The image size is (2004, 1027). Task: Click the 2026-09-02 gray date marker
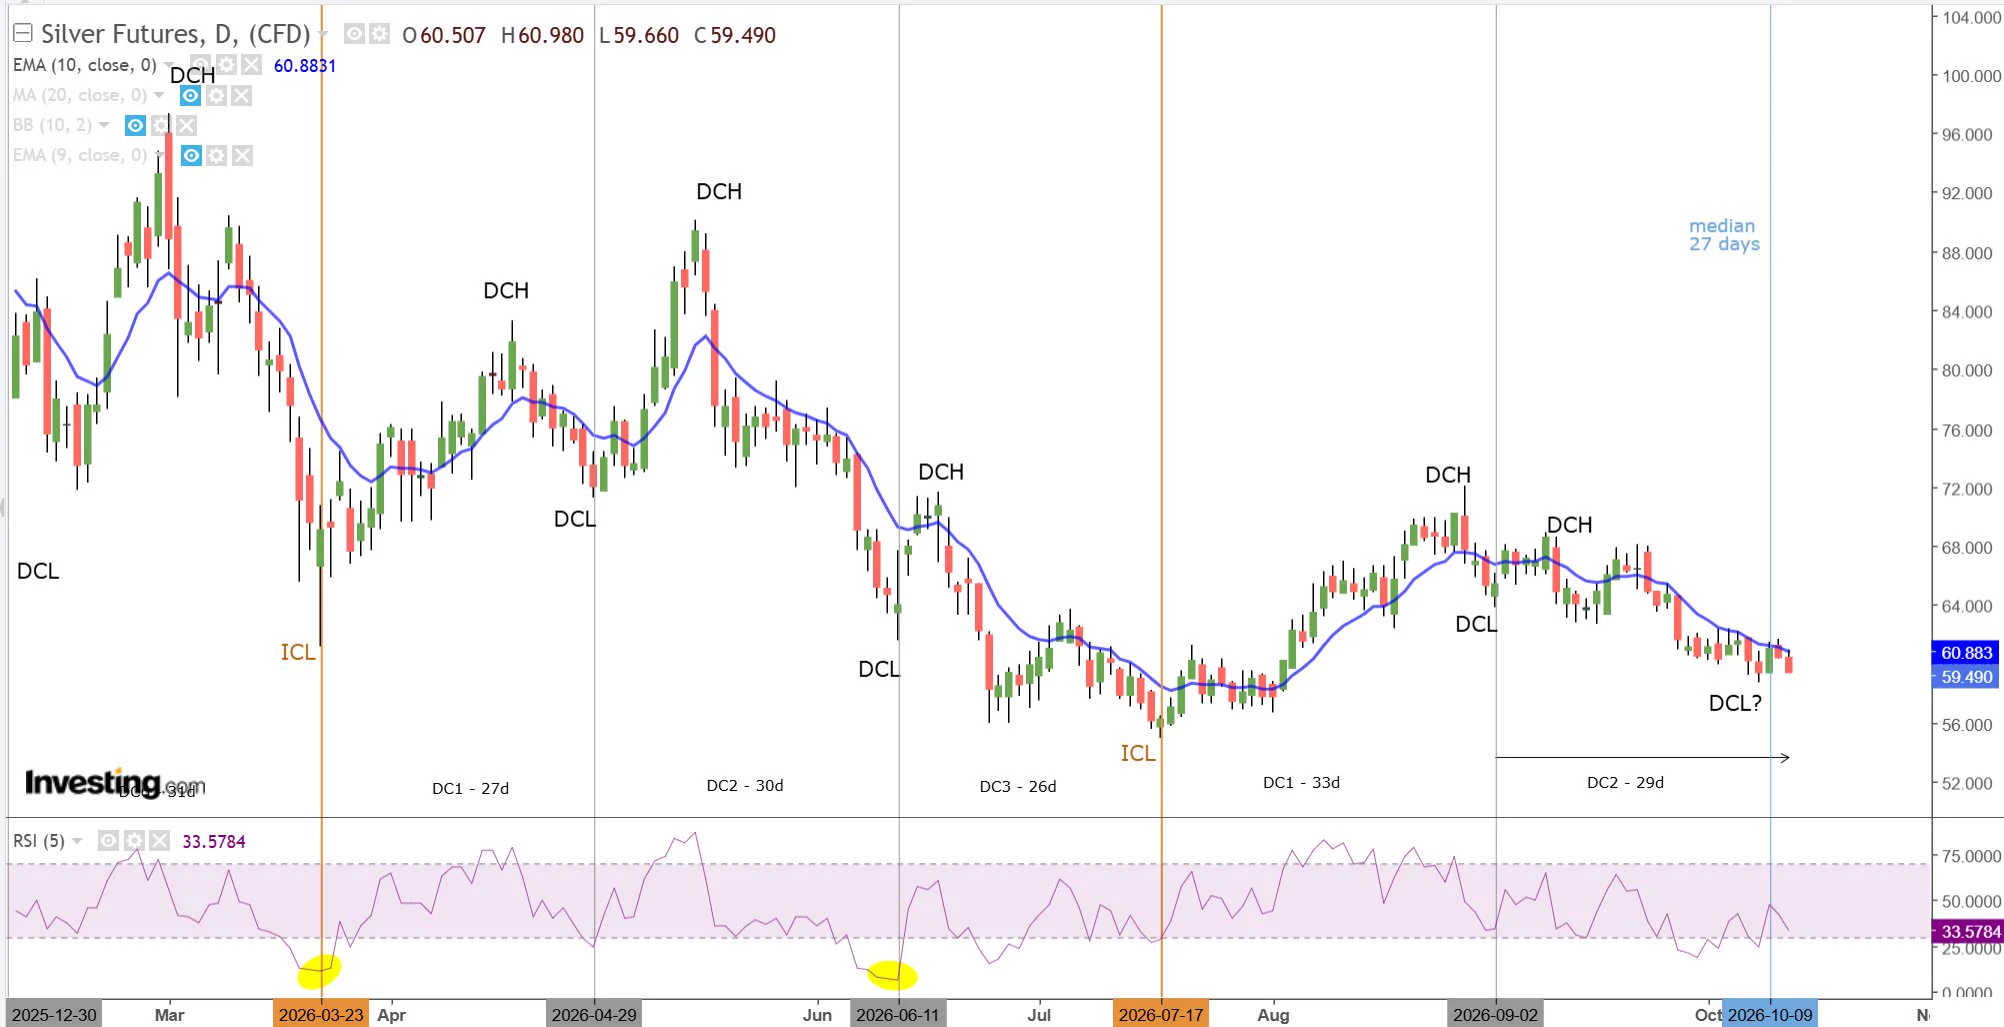pyautogui.click(x=1495, y=1014)
